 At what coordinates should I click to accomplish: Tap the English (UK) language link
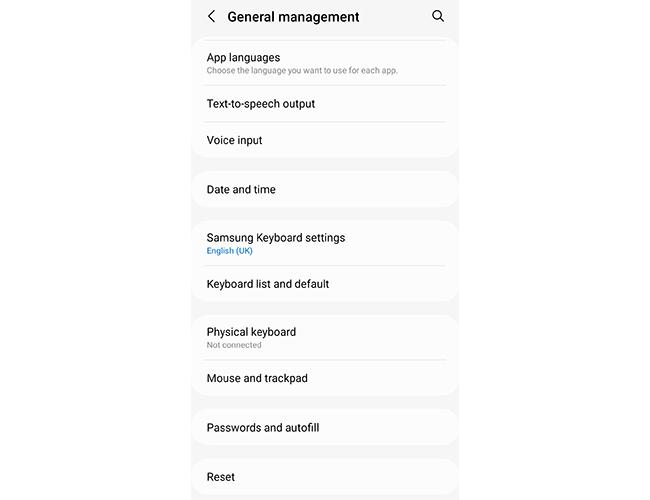229,251
